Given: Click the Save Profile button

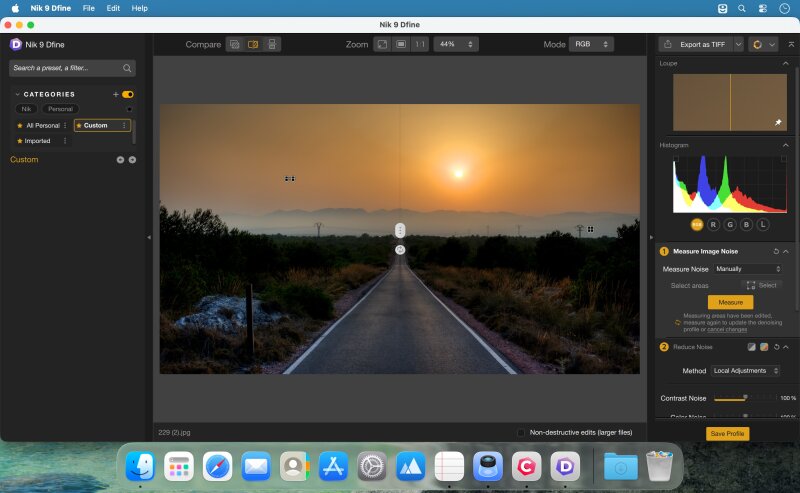Looking at the screenshot, I should pyautogui.click(x=728, y=433).
